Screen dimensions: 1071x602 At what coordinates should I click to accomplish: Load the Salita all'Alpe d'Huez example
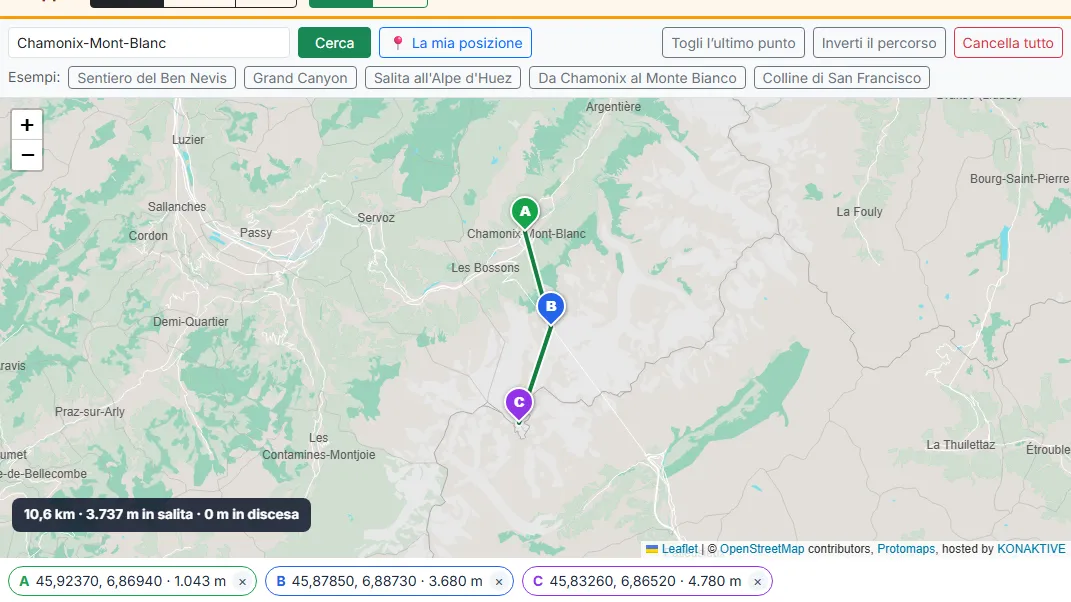tap(443, 78)
